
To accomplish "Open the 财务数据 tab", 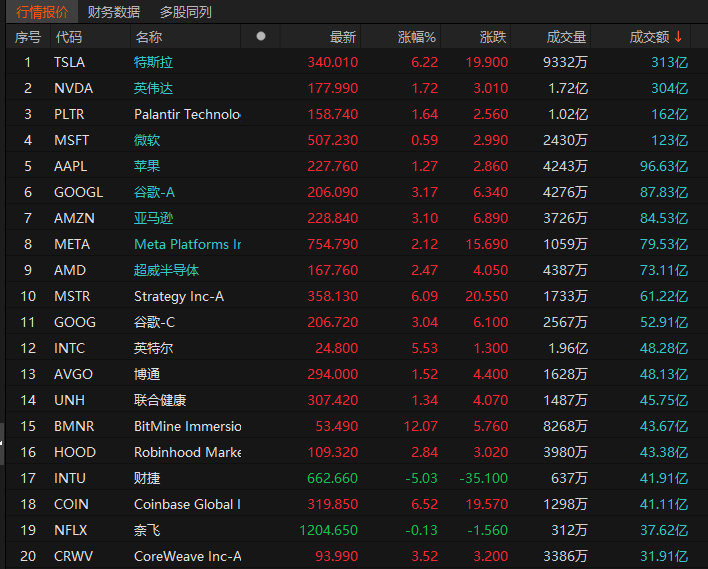I will pos(114,12).
